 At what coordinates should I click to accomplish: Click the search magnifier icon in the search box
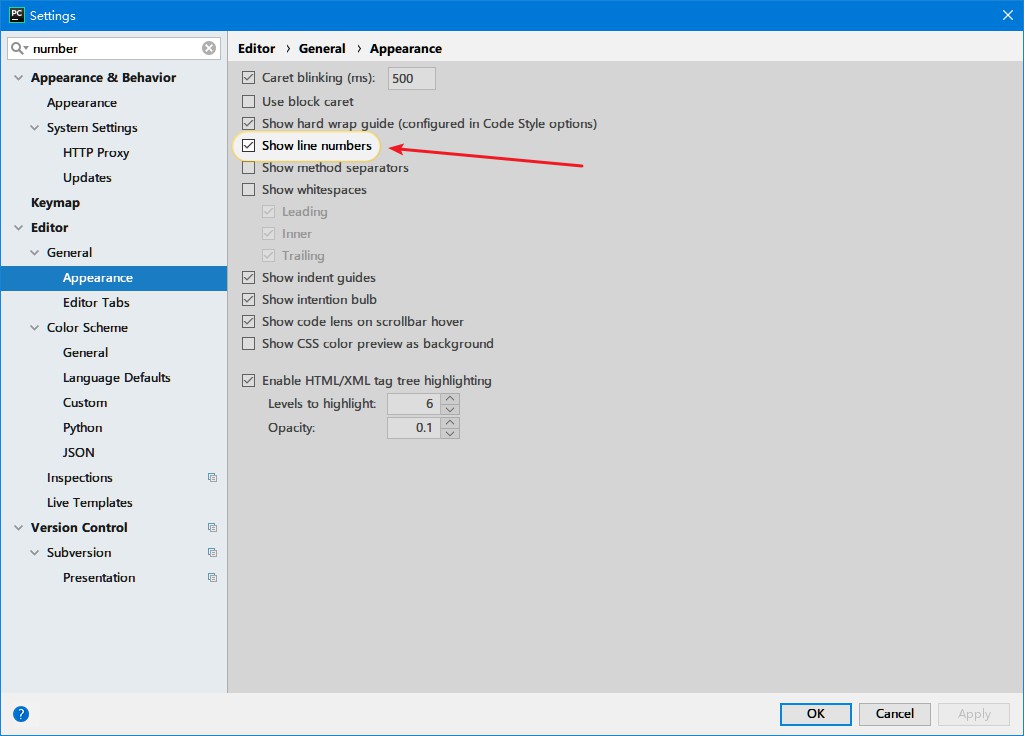(x=20, y=48)
